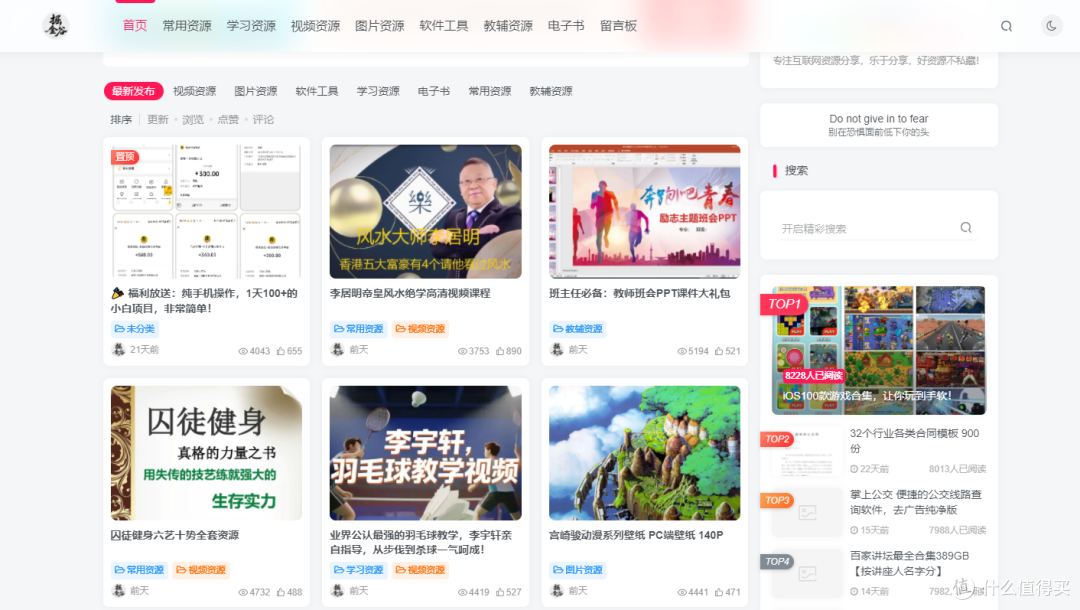Select the 最新发布 filter tab
This screenshot has width=1080, height=610.
pos(134,91)
